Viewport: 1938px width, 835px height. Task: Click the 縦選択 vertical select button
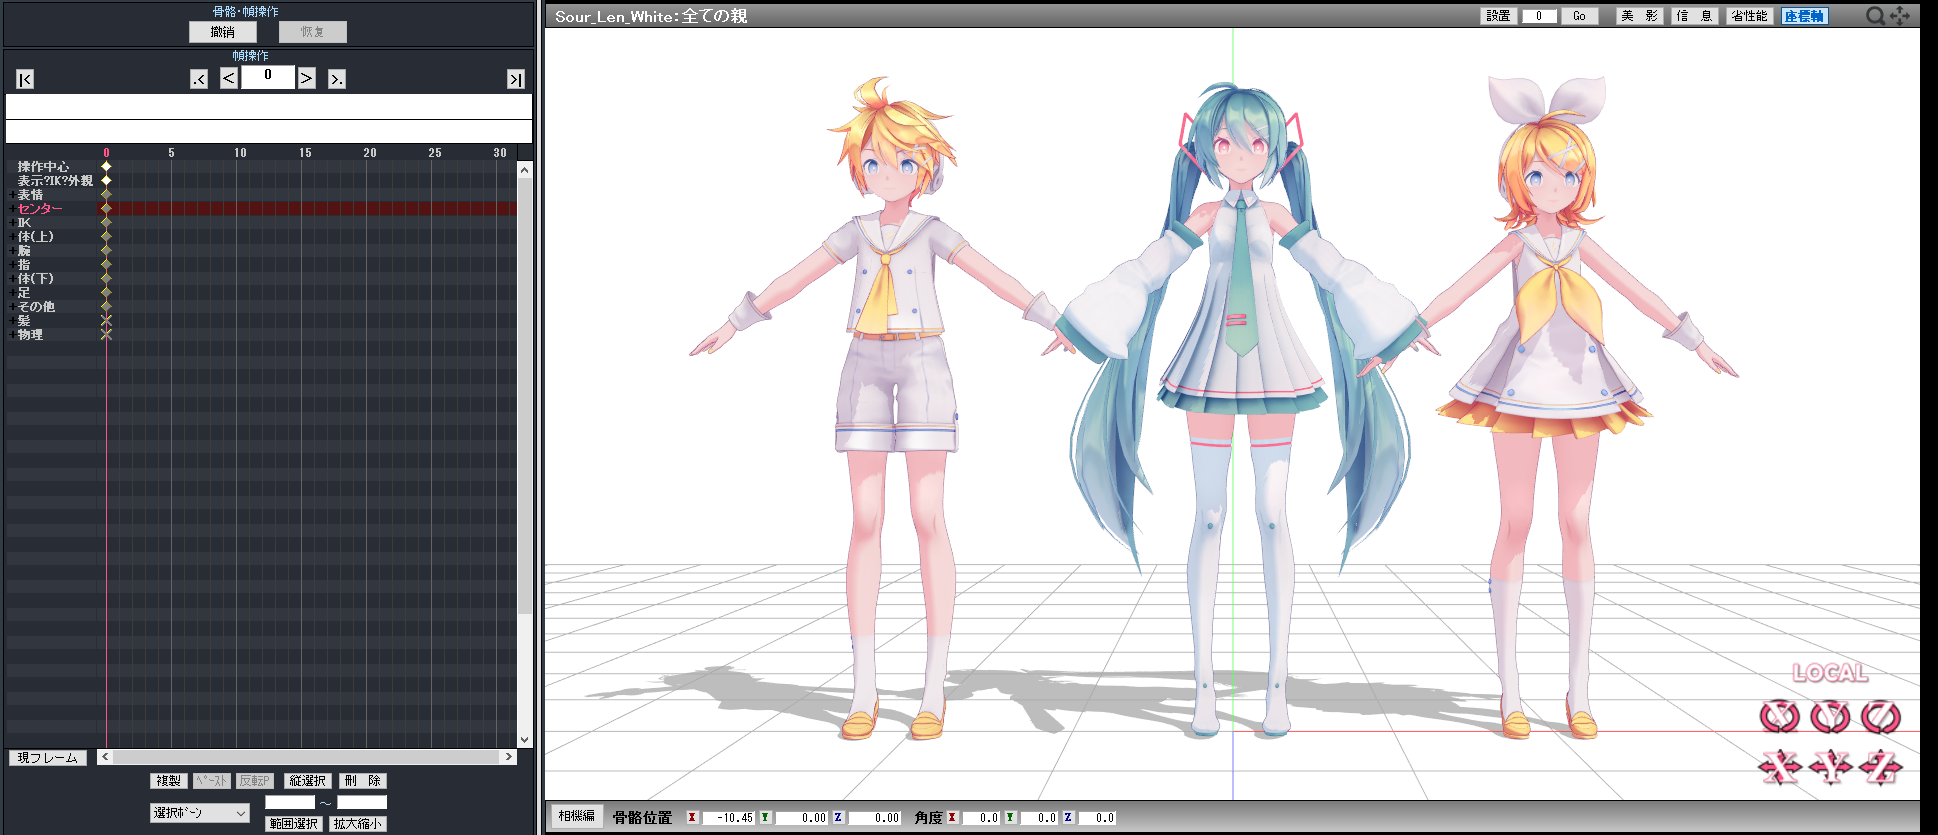point(308,781)
